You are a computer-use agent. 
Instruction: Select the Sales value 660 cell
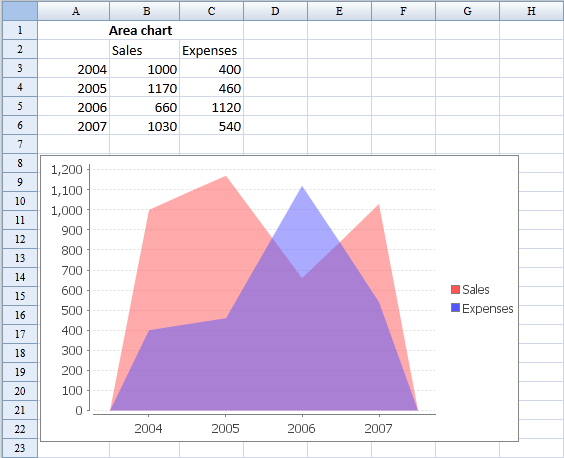pyautogui.click(x=145, y=106)
